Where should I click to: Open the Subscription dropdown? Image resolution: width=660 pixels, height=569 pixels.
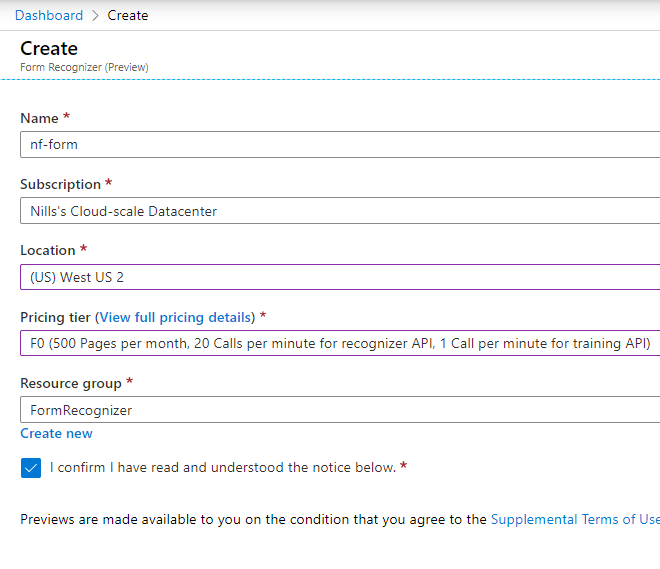(340, 211)
